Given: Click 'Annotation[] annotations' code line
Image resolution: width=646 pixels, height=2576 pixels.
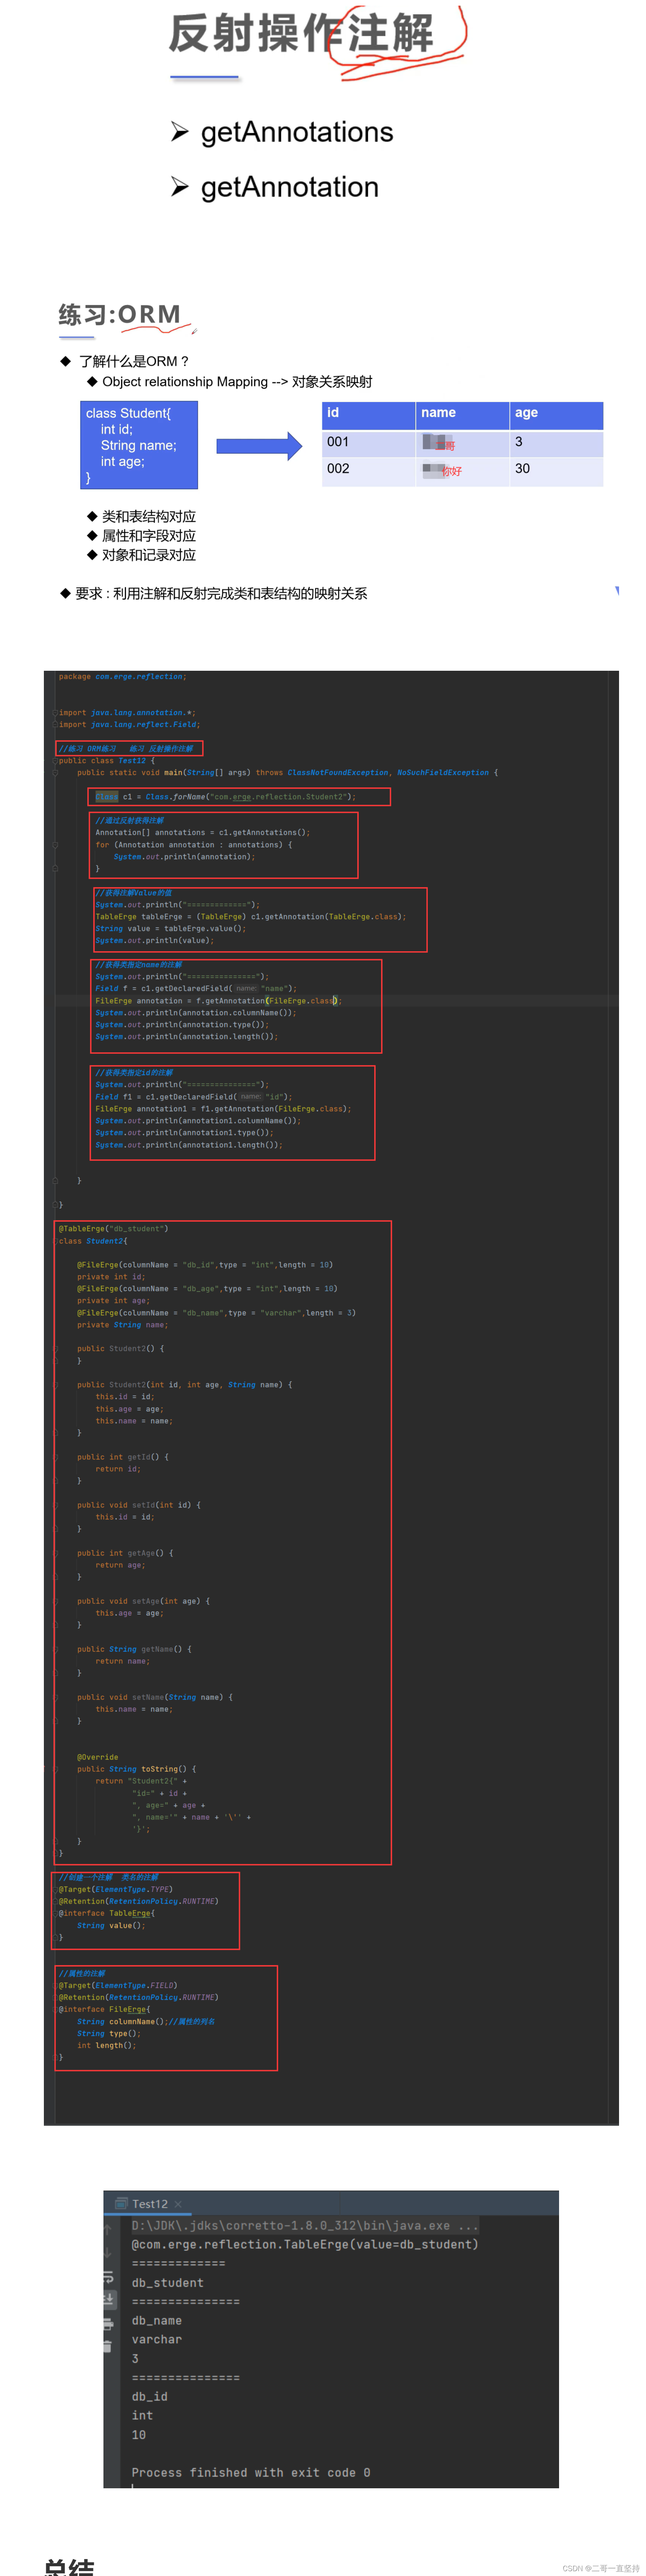Looking at the screenshot, I should tap(202, 833).
